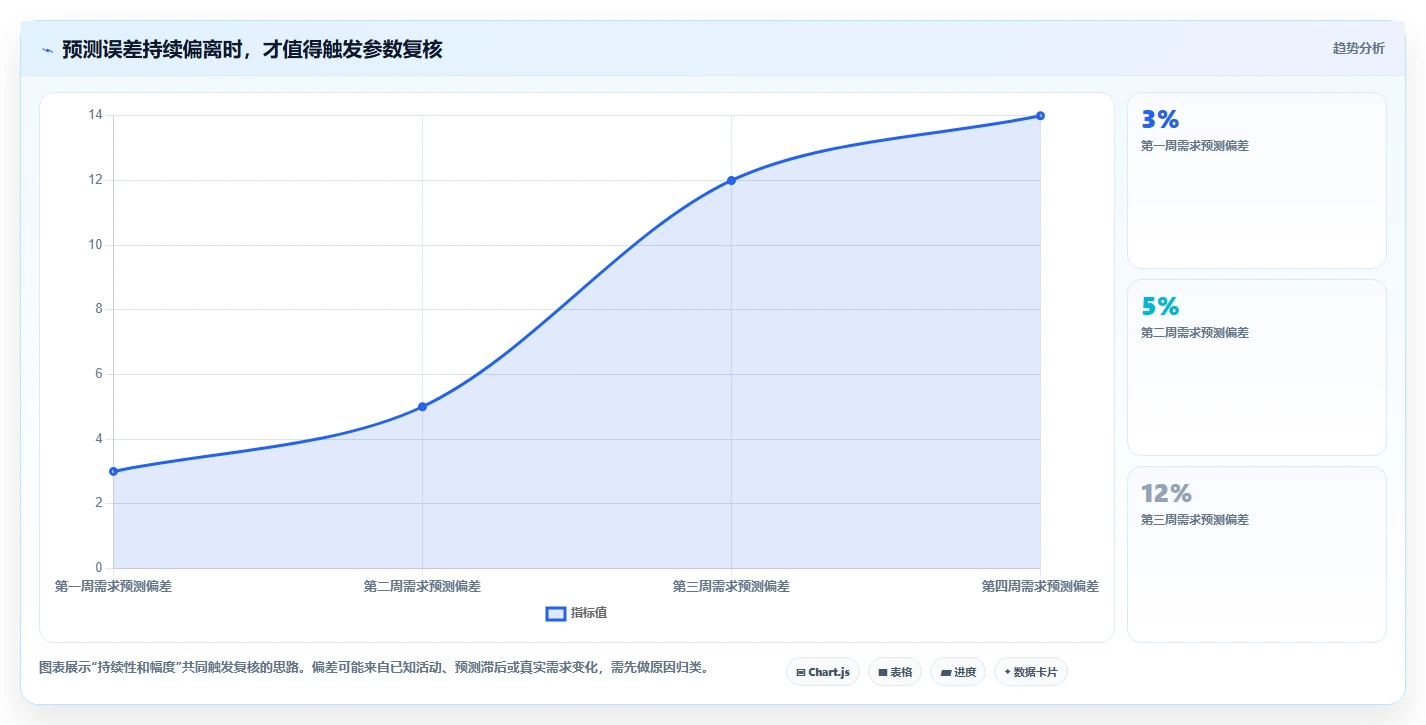This screenshot has width=1426, height=725.
Task: Click the x-axis label 第一周需求预测偏差
Action: [113, 586]
